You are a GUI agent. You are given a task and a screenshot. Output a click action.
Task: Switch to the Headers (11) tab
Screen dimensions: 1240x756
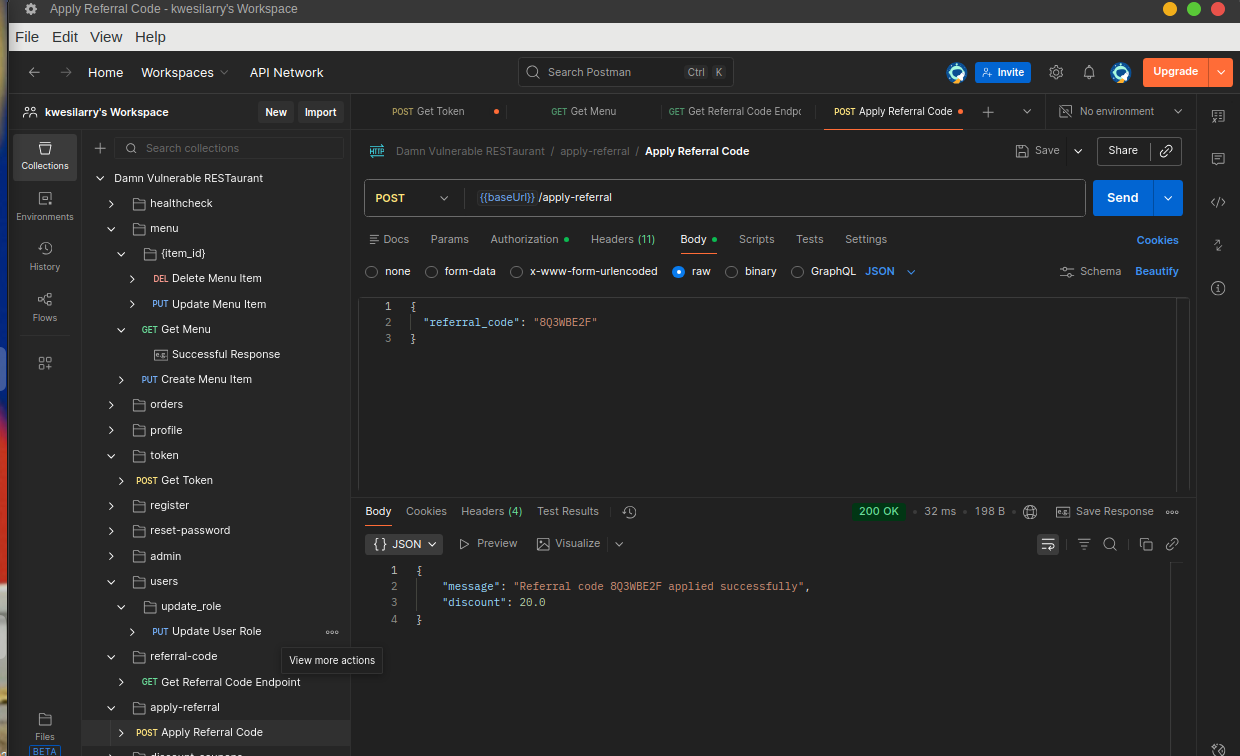[622, 239]
